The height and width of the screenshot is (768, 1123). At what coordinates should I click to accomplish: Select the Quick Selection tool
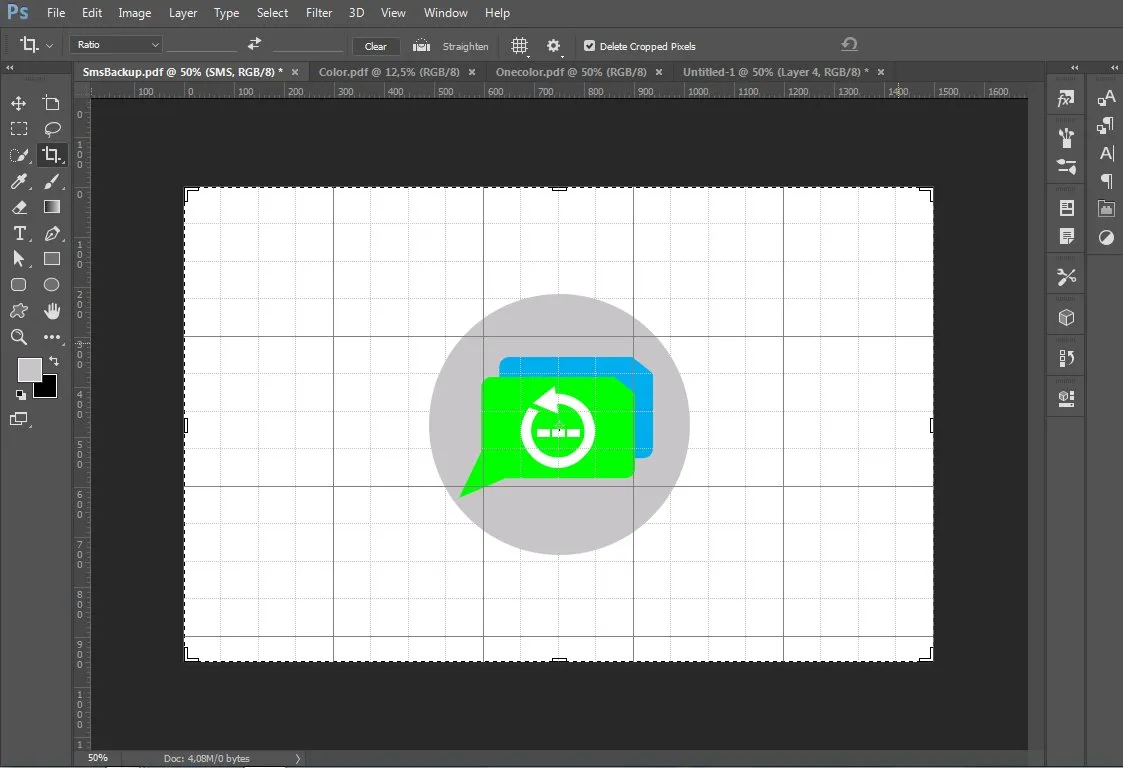19,155
